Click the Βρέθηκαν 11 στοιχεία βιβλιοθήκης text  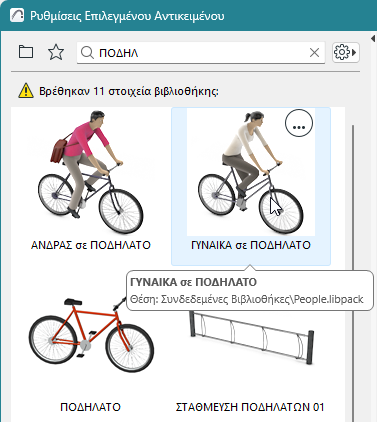129,91
